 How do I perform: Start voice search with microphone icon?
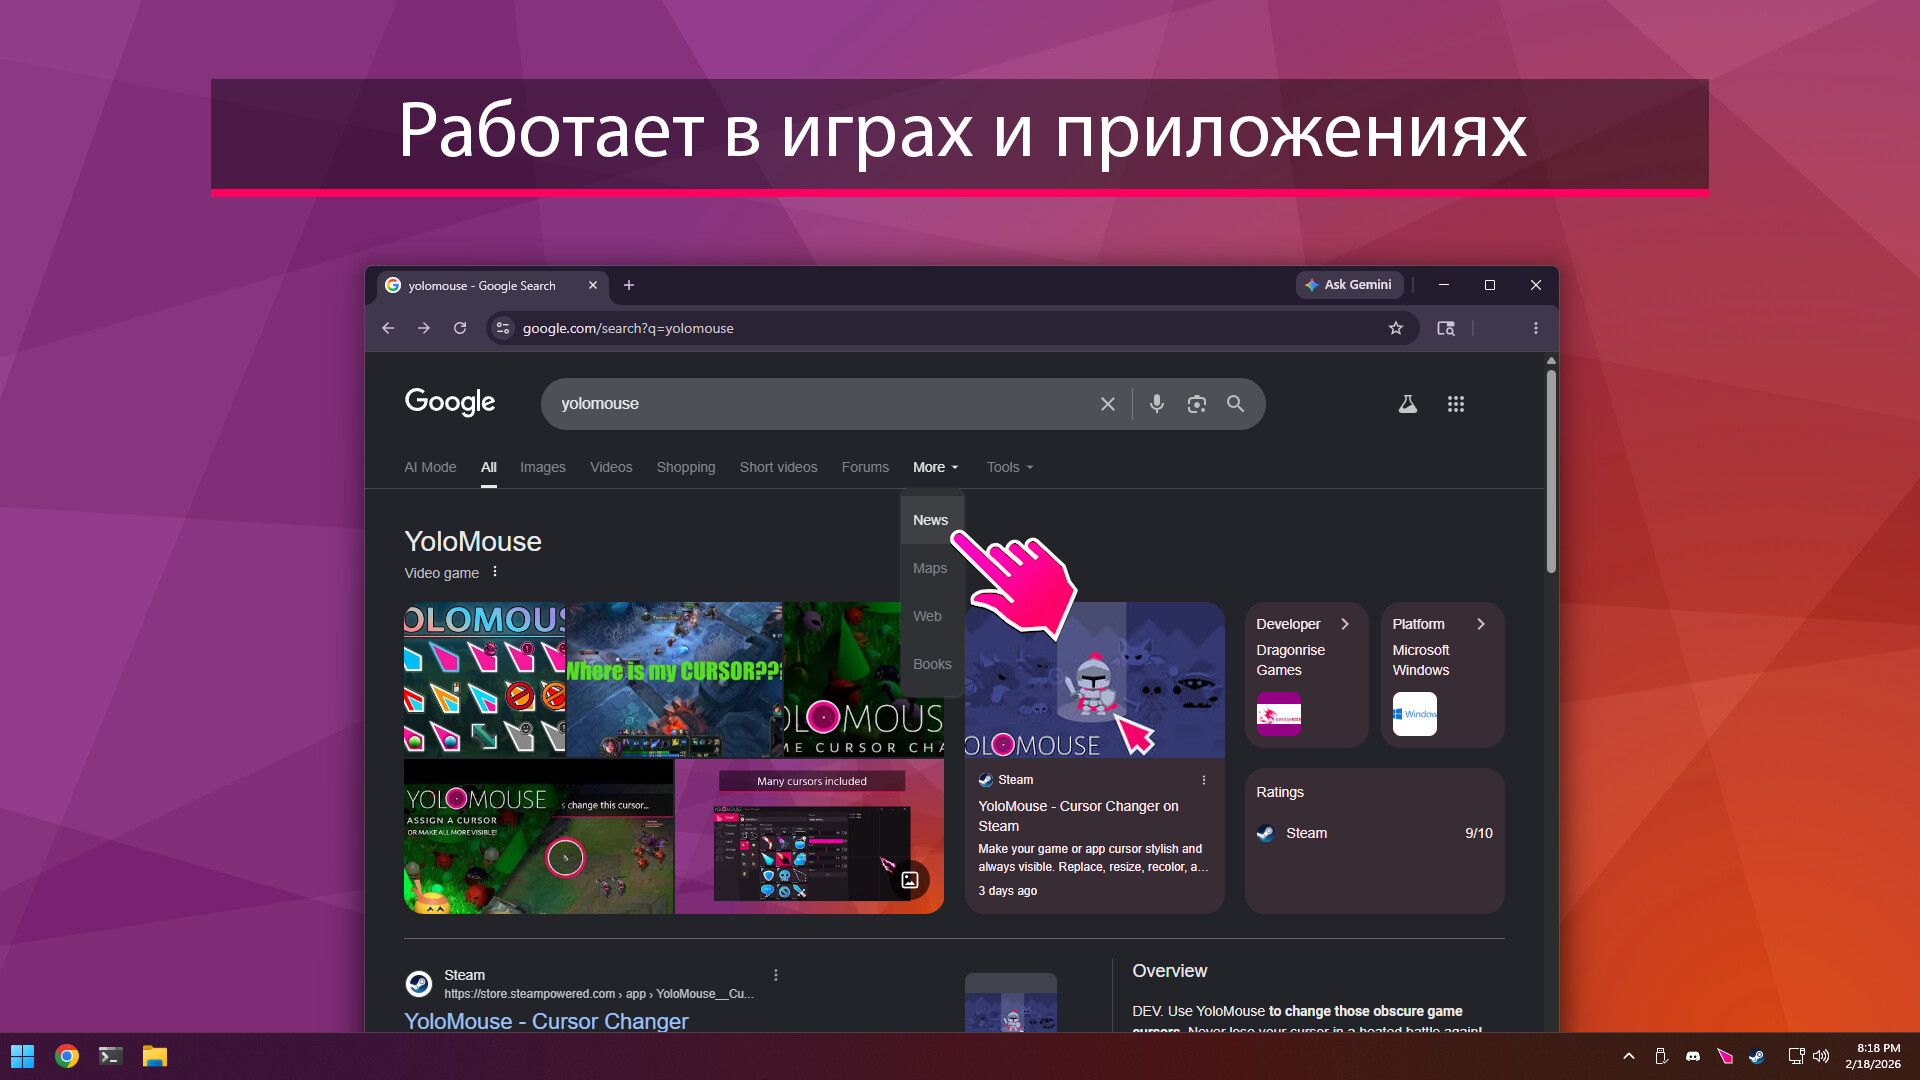click(1157, 404)
